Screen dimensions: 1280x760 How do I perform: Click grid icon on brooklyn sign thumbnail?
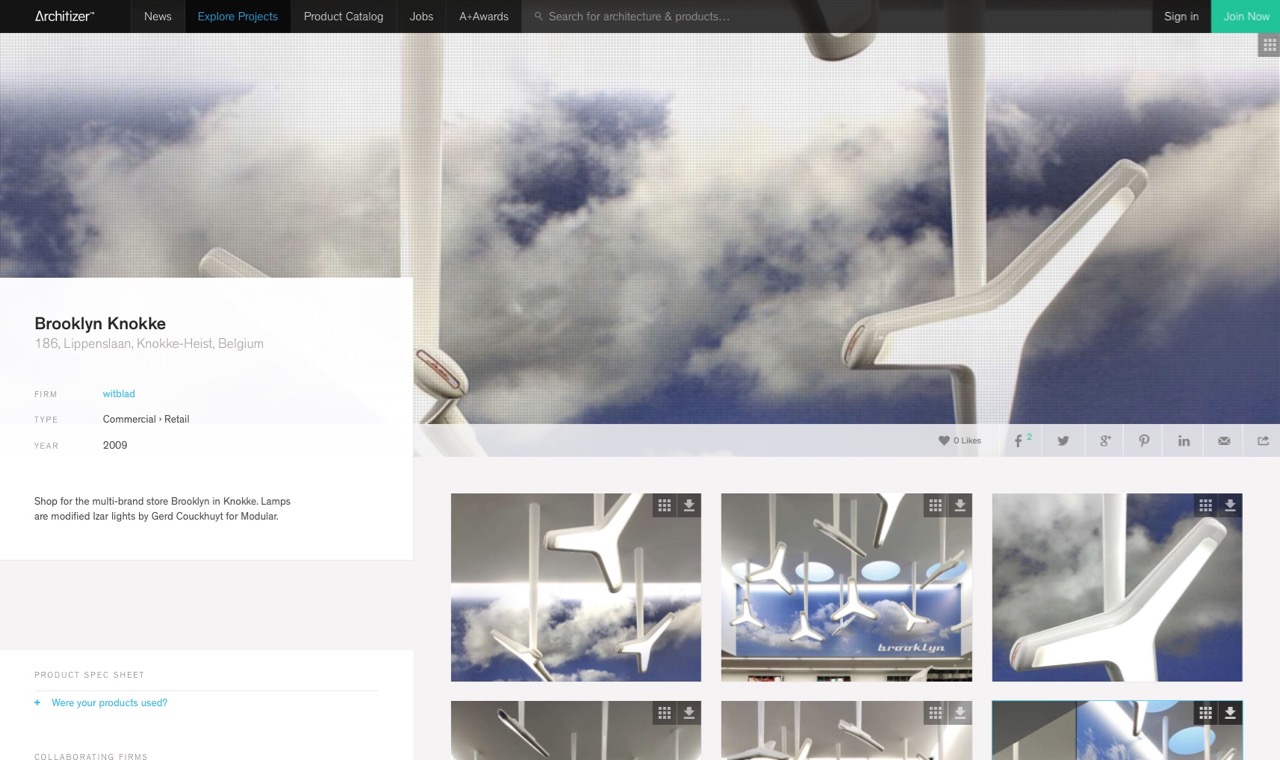(935, 505)
